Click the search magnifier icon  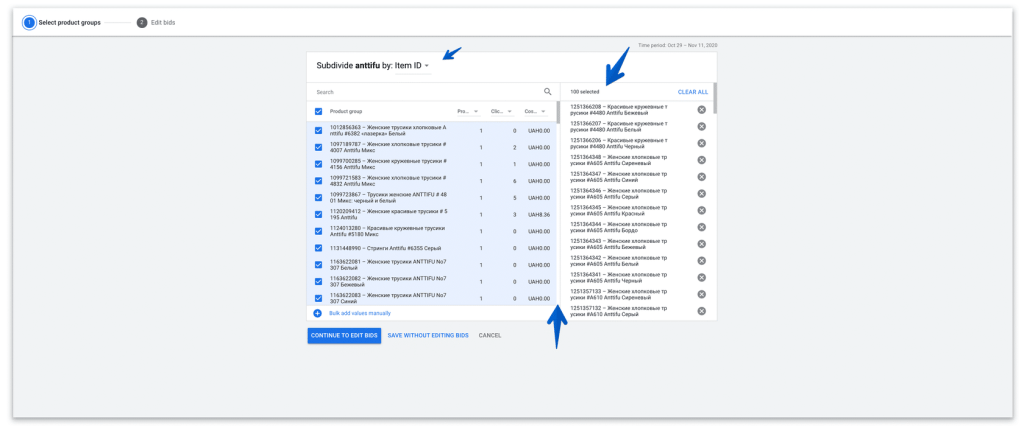click(x=547, y=92)
